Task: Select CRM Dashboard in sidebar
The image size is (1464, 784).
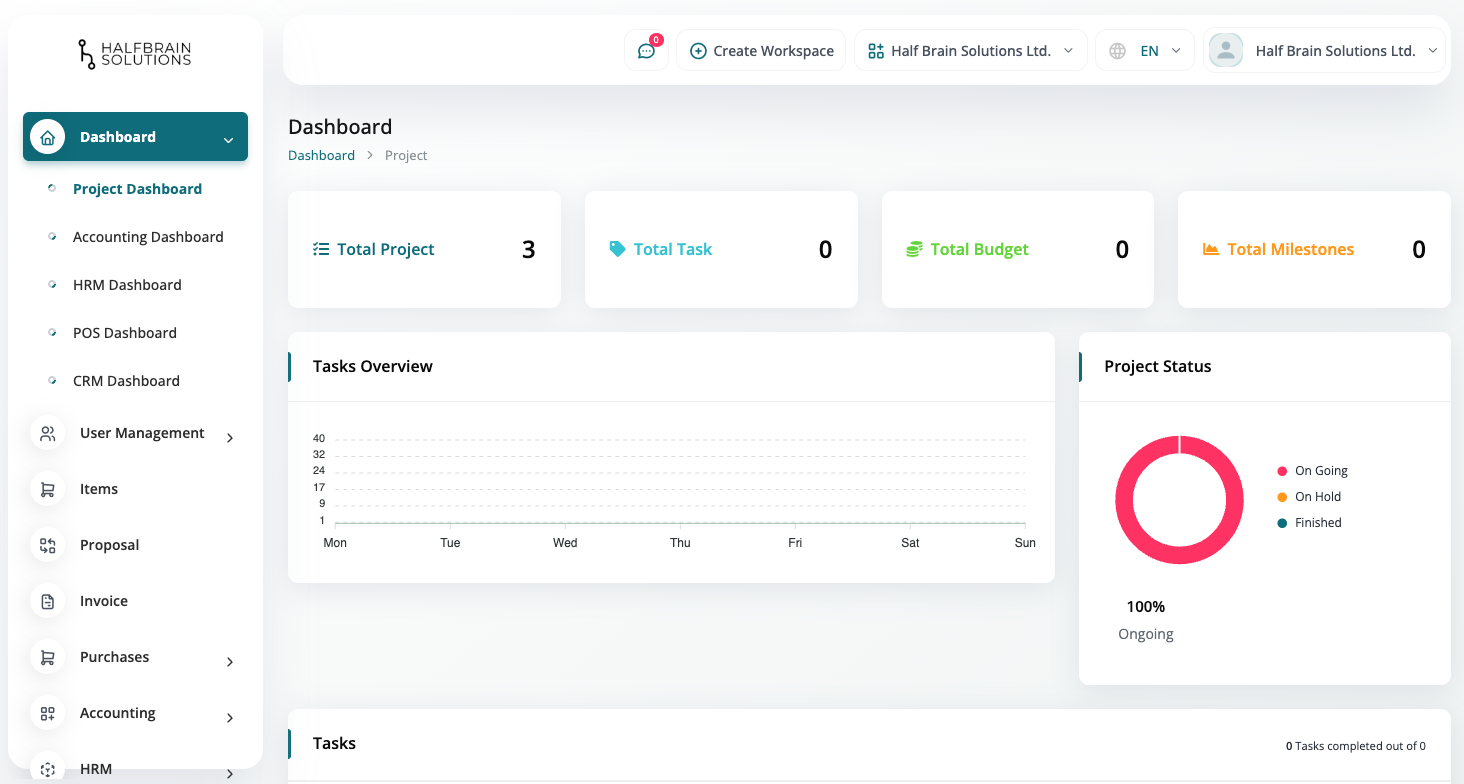Action: point(126,381)
